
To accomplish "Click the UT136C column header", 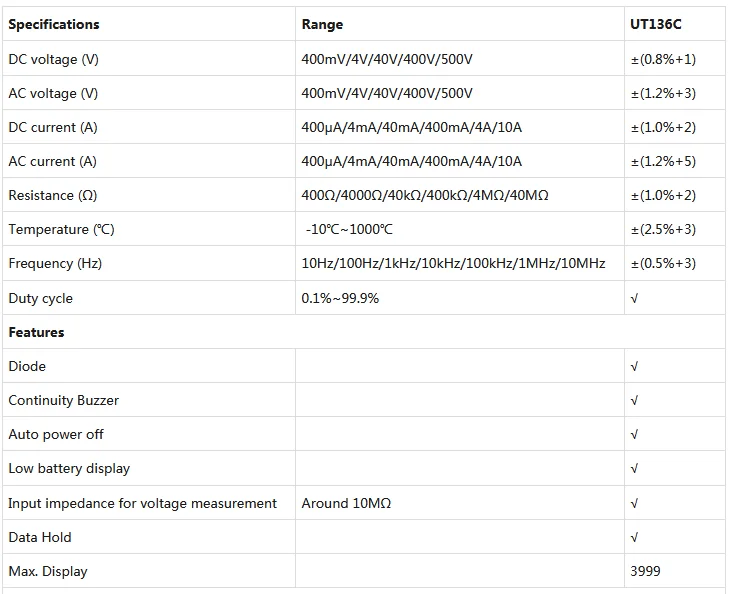I will click(x=655, y=24).
